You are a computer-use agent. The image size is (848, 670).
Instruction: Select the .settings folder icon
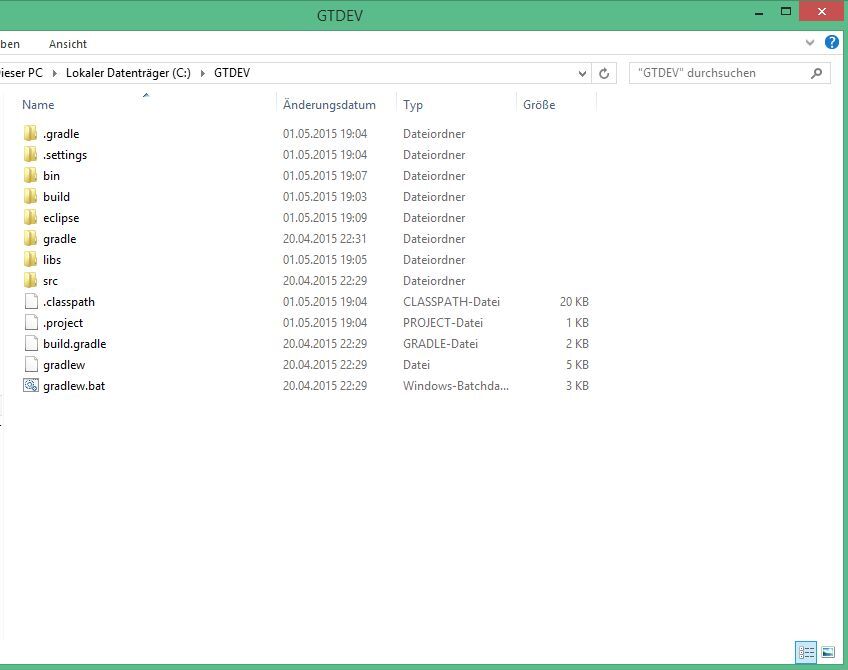(31, 154)
